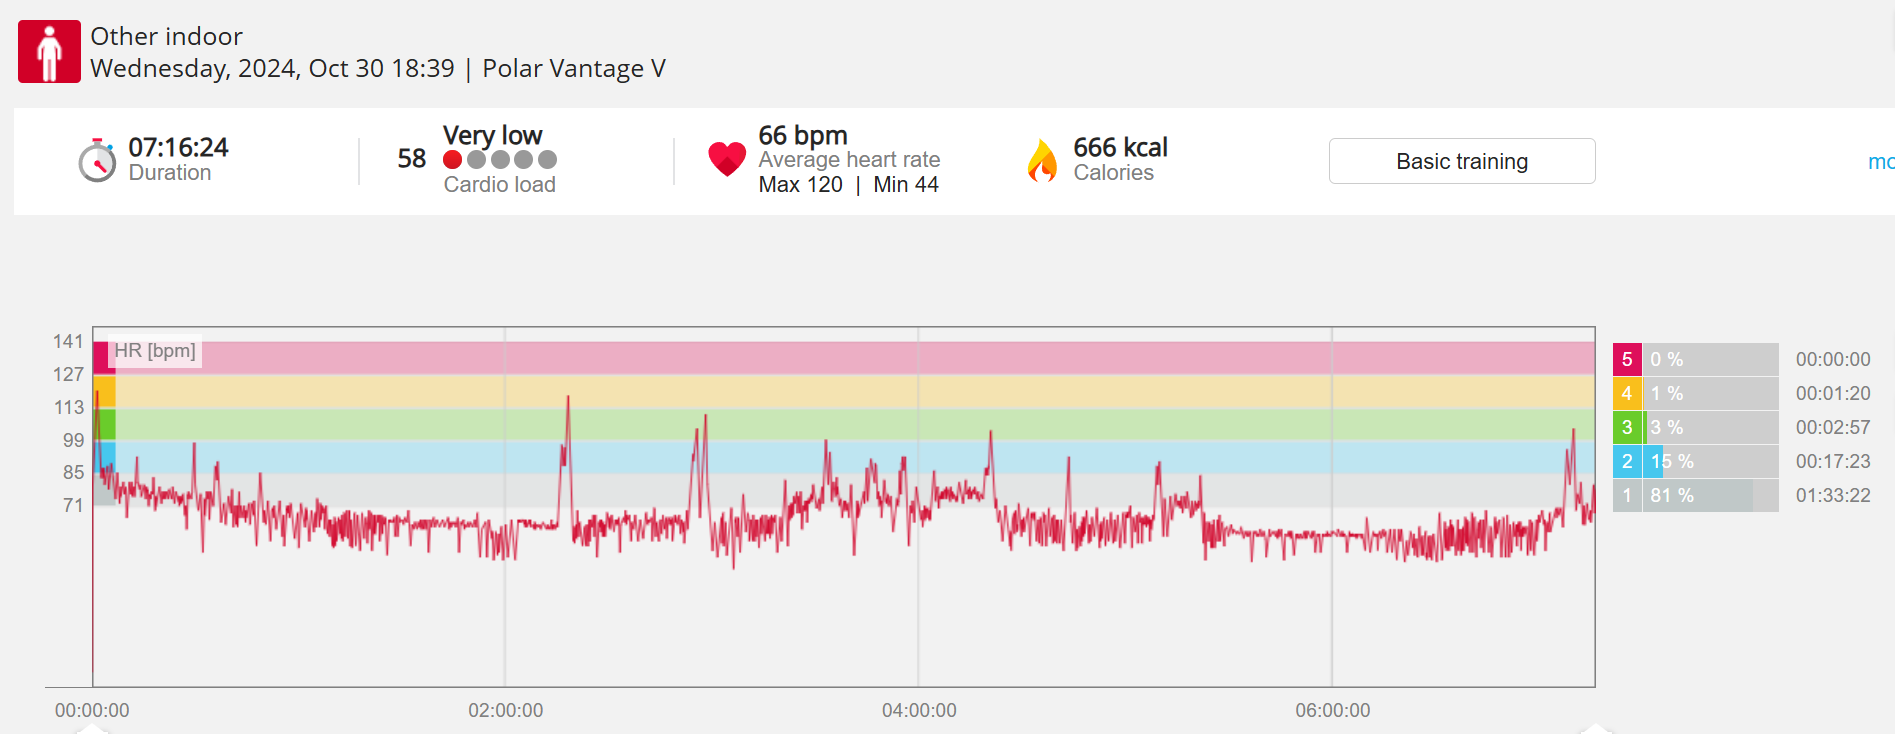Click the red Cardio load dot

click(453, 160)
